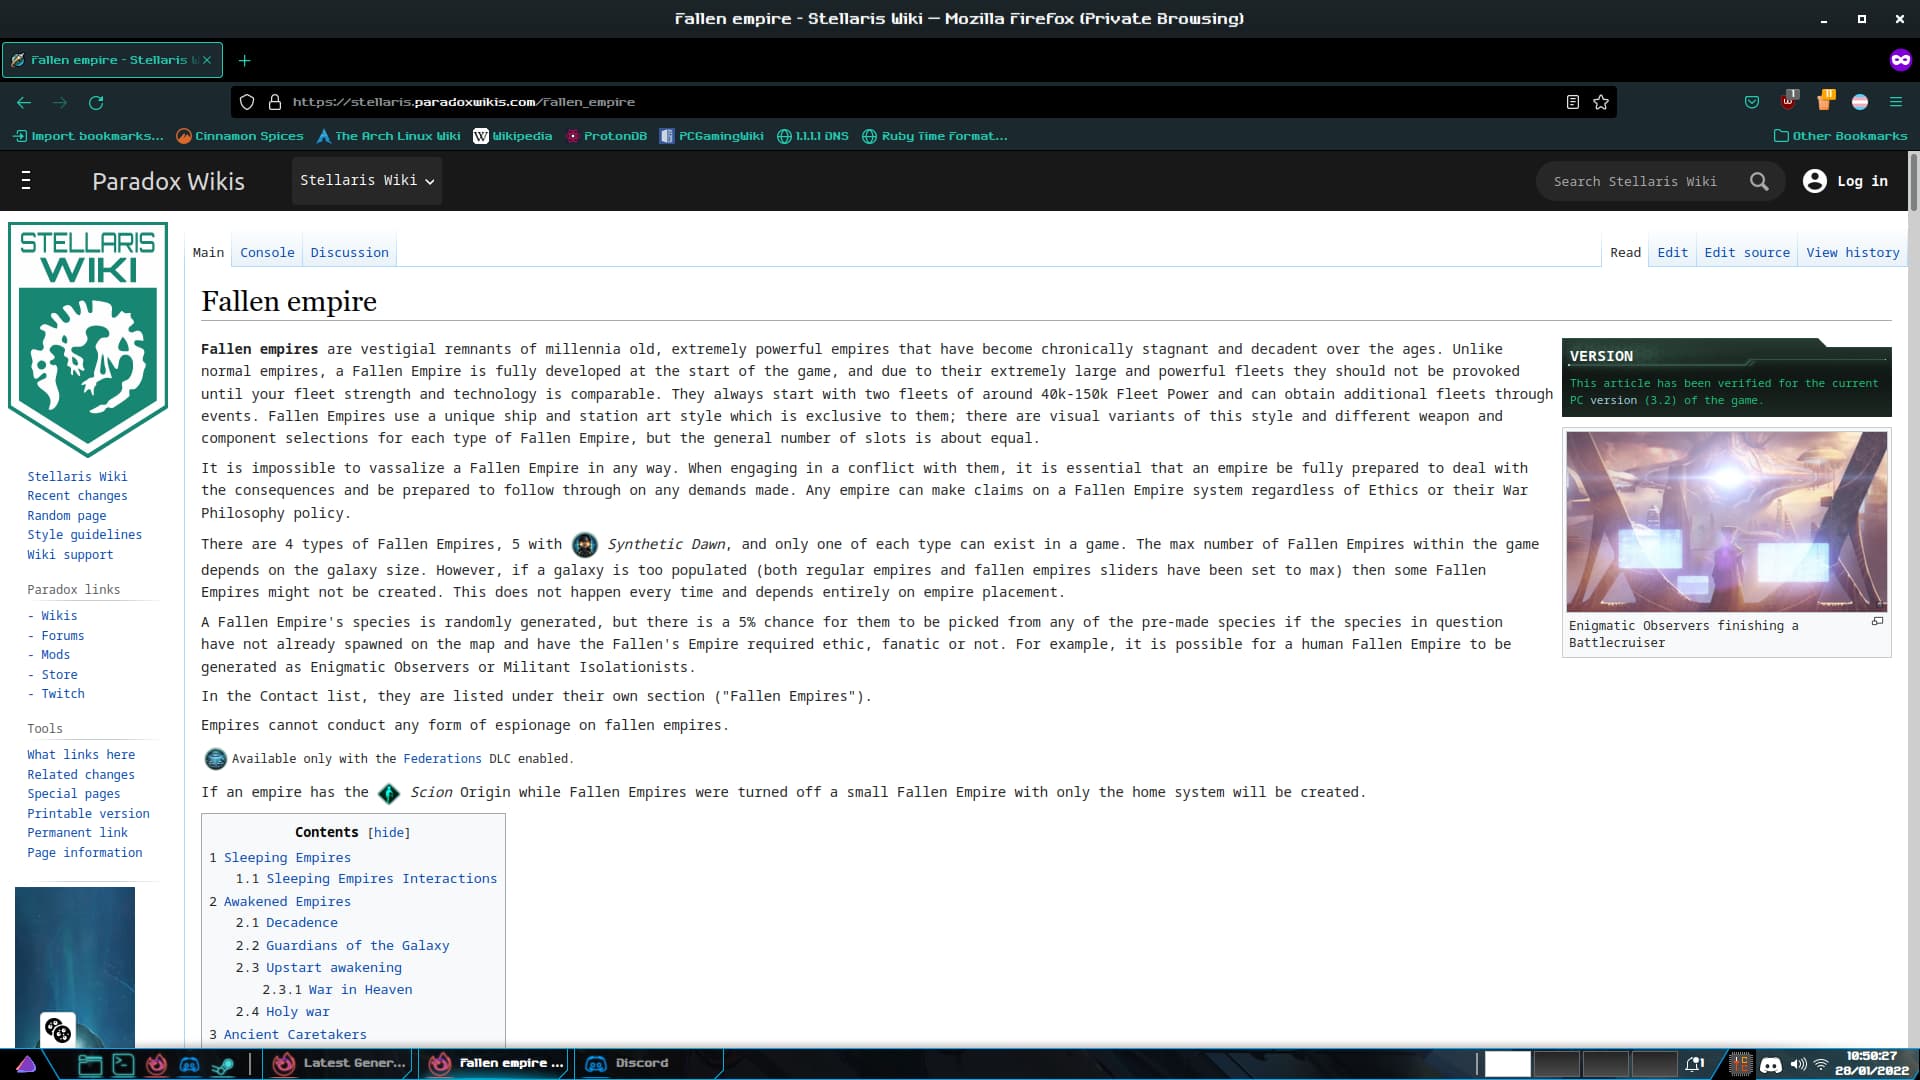Open Other Bookmarks folder
Screen dimensions: 1920x1080
1840,136
